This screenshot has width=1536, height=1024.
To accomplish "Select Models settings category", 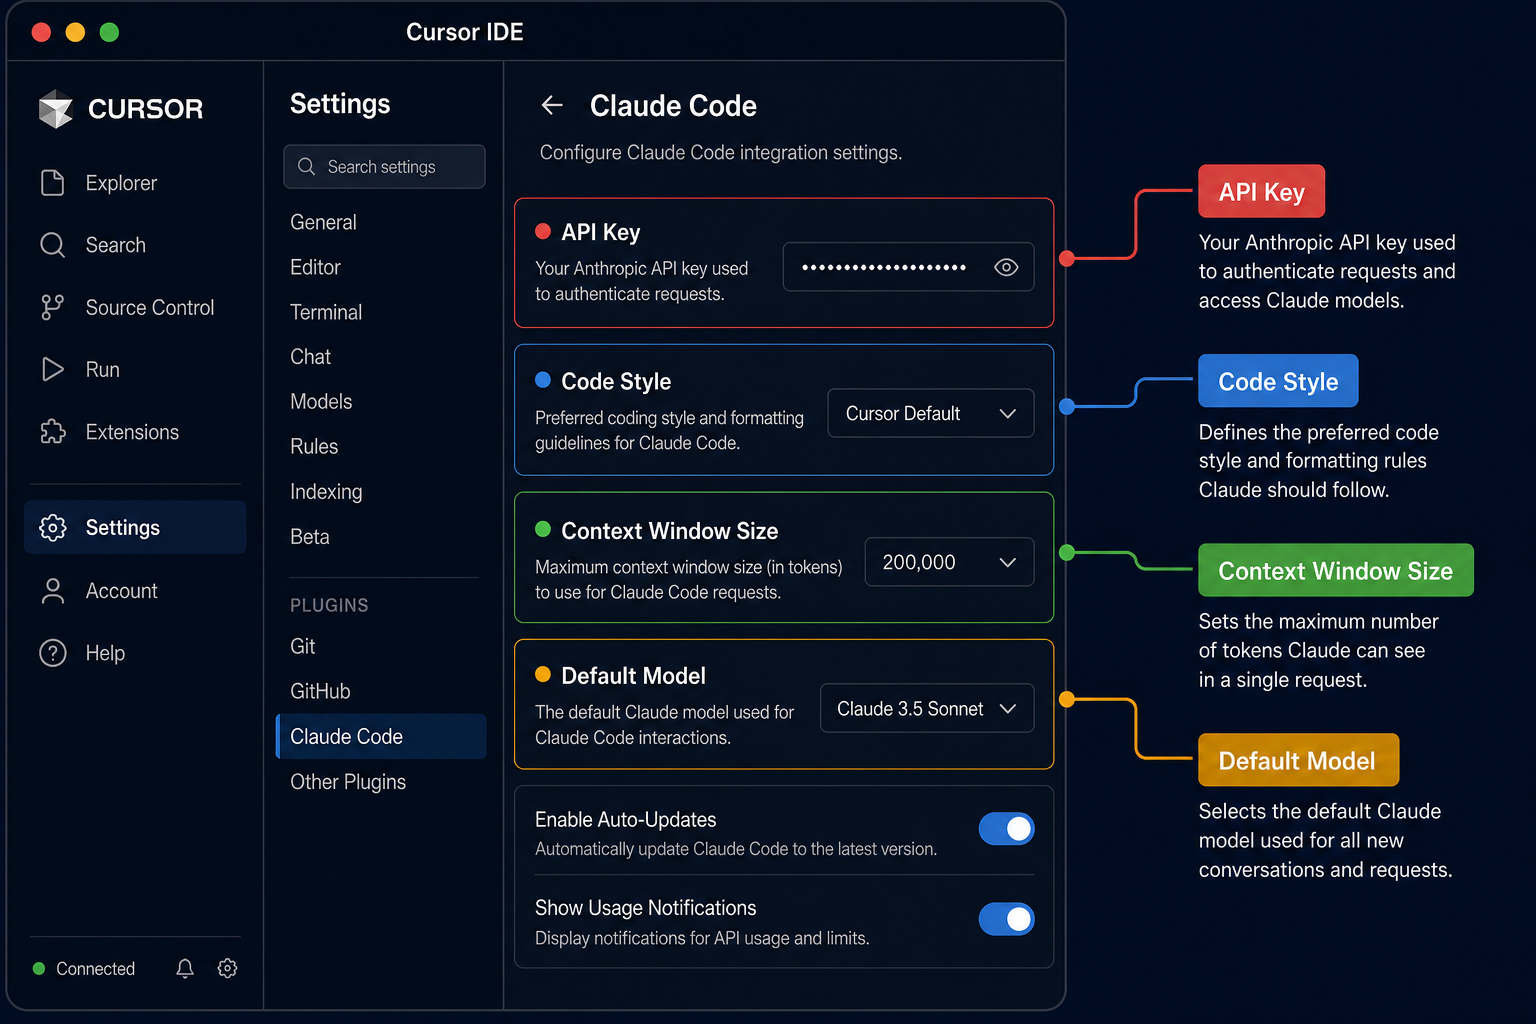I will pos(321,401).
